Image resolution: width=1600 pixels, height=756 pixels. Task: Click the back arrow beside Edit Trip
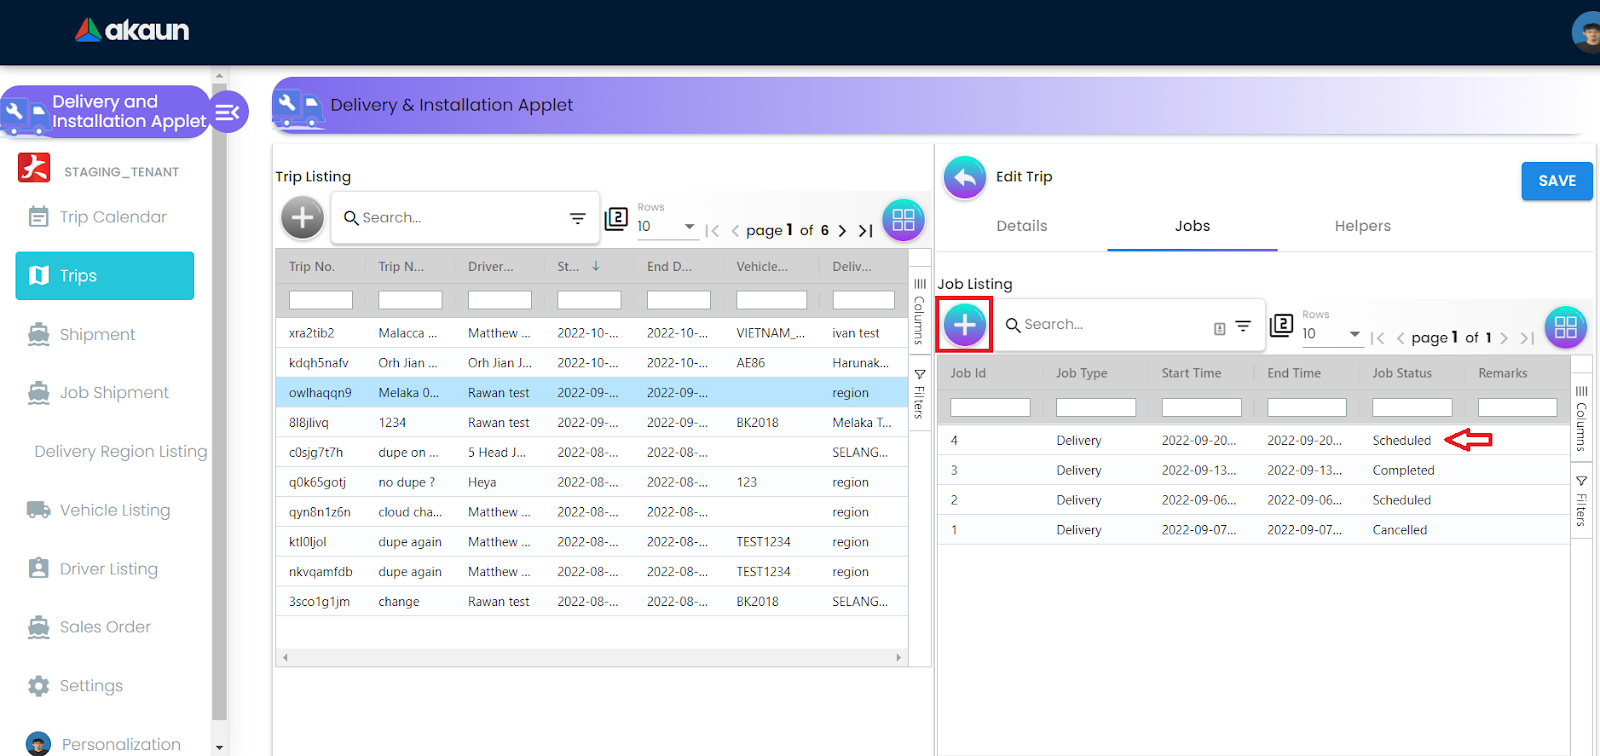click(964, 178)
